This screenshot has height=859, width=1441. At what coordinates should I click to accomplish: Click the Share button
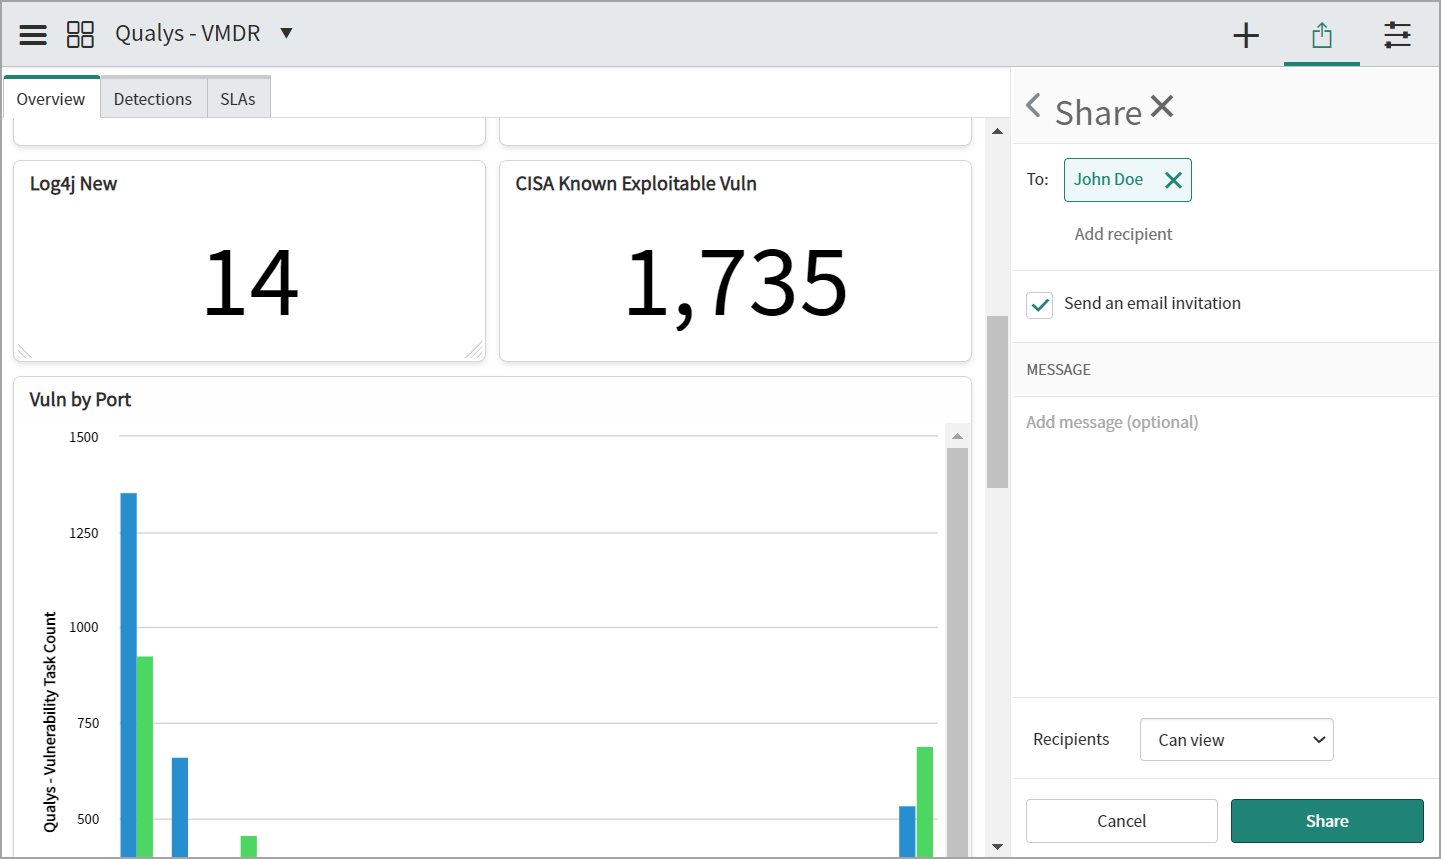[1327, 820]
